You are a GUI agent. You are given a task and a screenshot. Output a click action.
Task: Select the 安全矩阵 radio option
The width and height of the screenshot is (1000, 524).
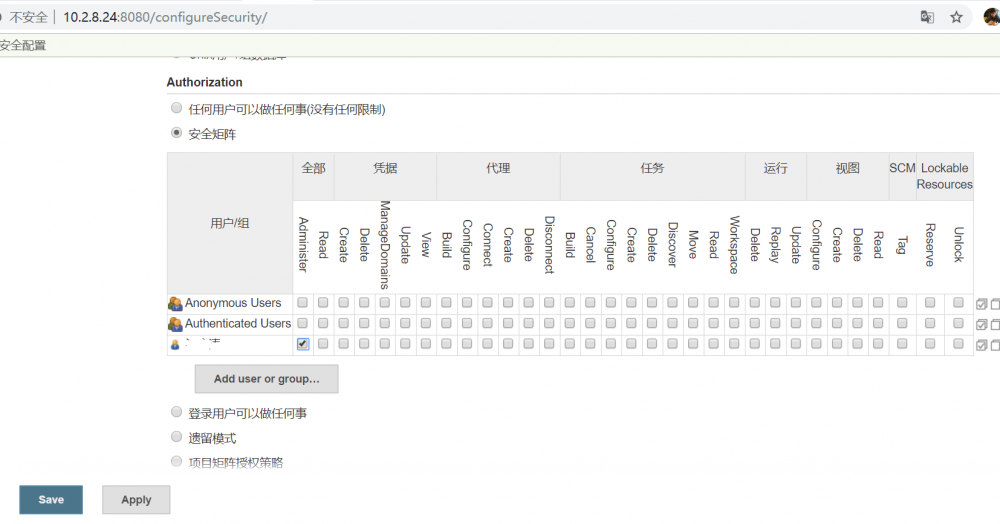[x=177, y=133]
